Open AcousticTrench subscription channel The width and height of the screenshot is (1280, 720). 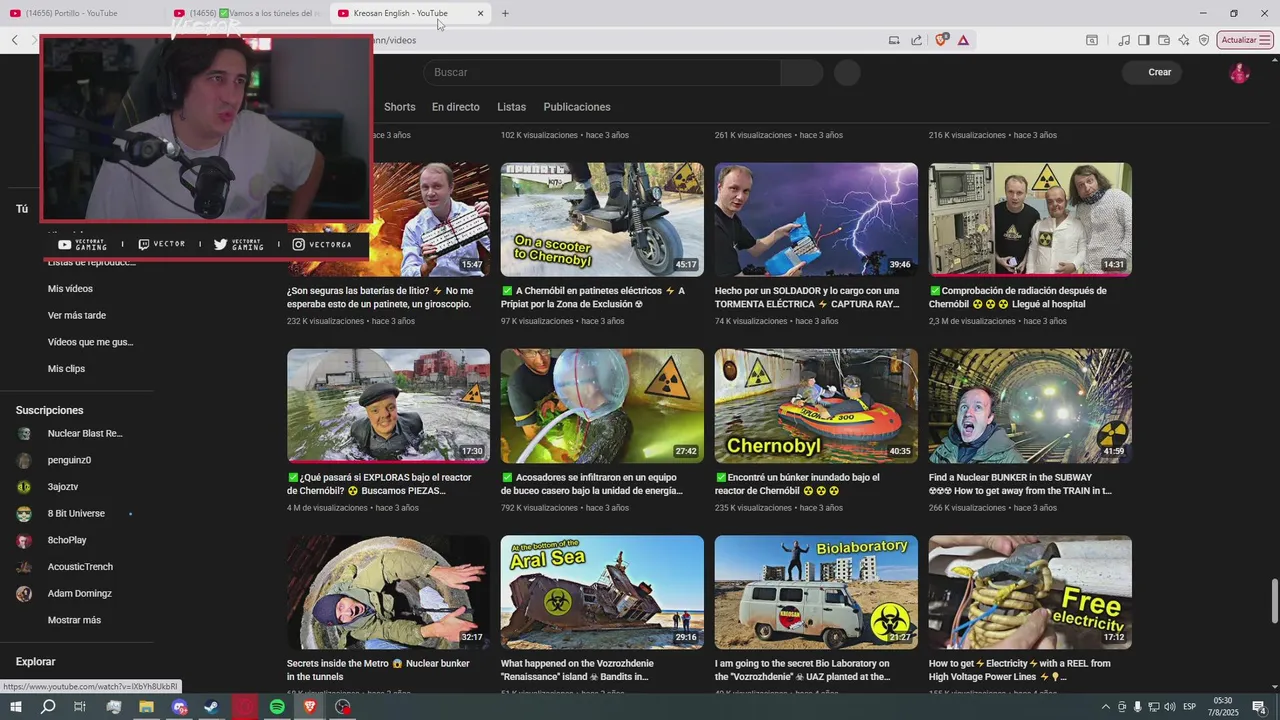tap(80, 567)
